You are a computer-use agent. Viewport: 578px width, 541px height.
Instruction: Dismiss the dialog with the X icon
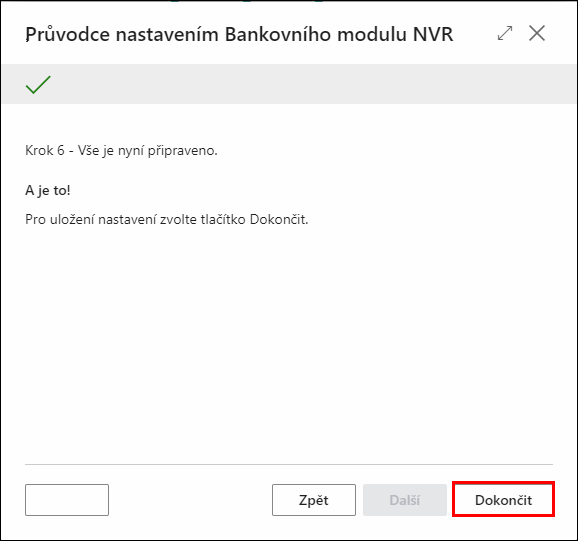[537, 34]
